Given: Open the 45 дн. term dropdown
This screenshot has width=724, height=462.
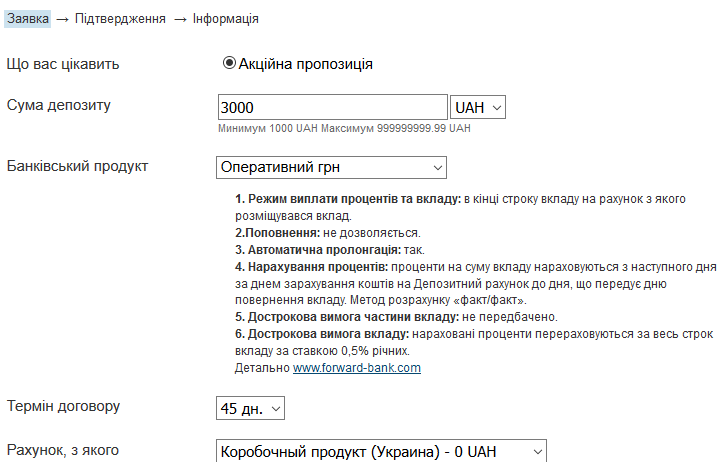Looking at the screenshot, I should point(250,408).
